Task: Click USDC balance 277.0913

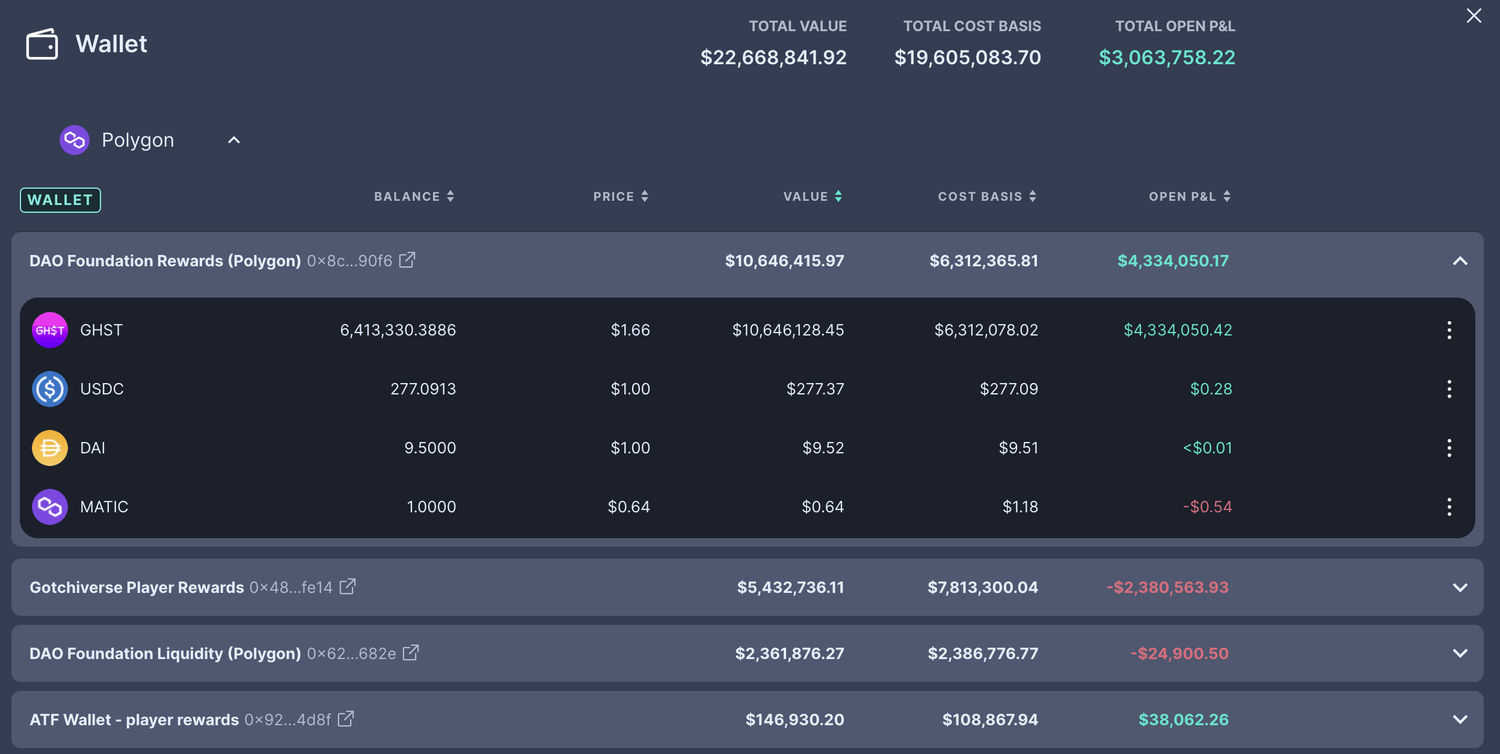Action: tap(423, 389)
